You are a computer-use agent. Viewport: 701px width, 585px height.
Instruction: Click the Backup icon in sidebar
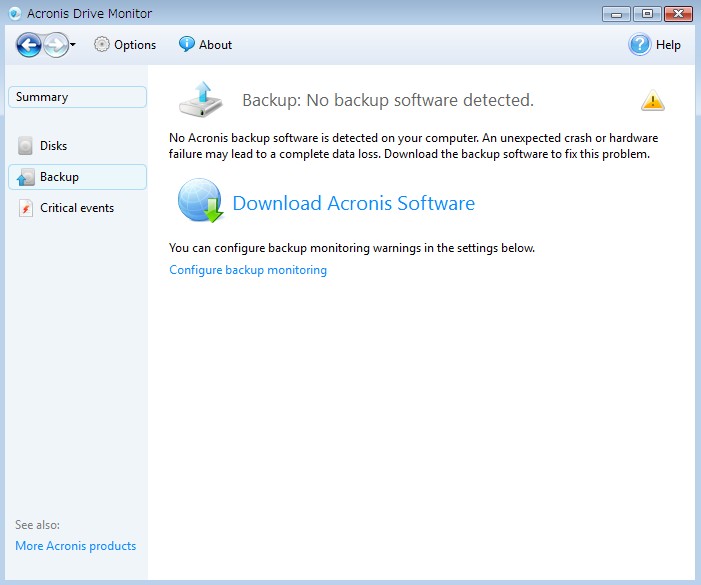25,177
